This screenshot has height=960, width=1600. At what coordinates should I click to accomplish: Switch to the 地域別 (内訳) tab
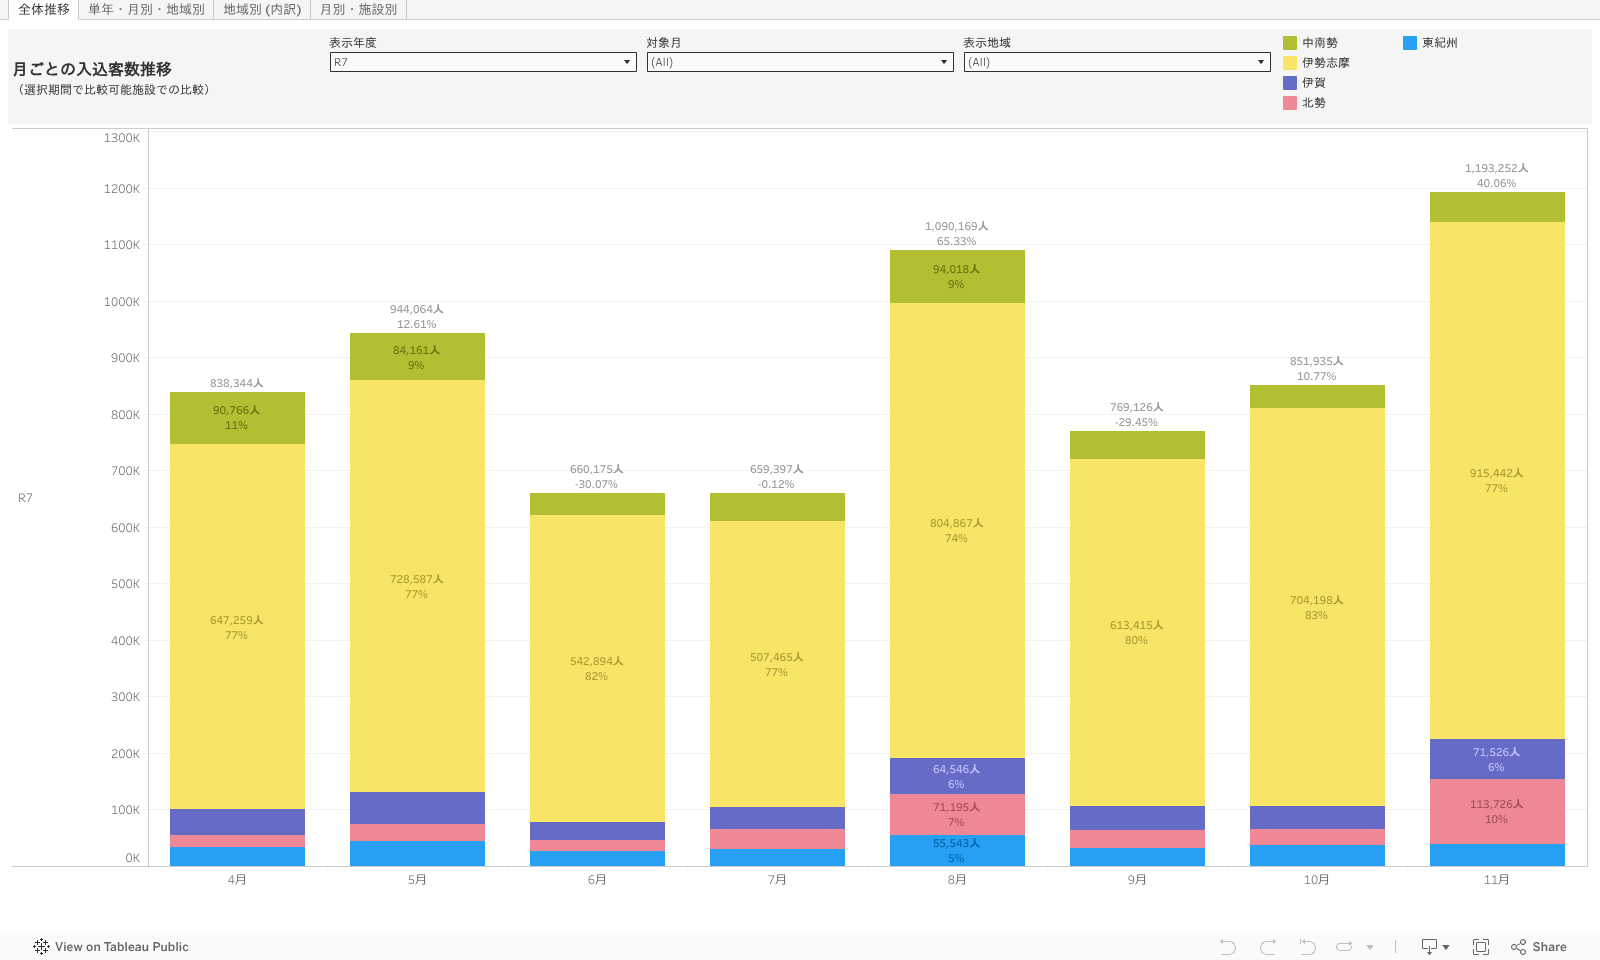point(262,9)
